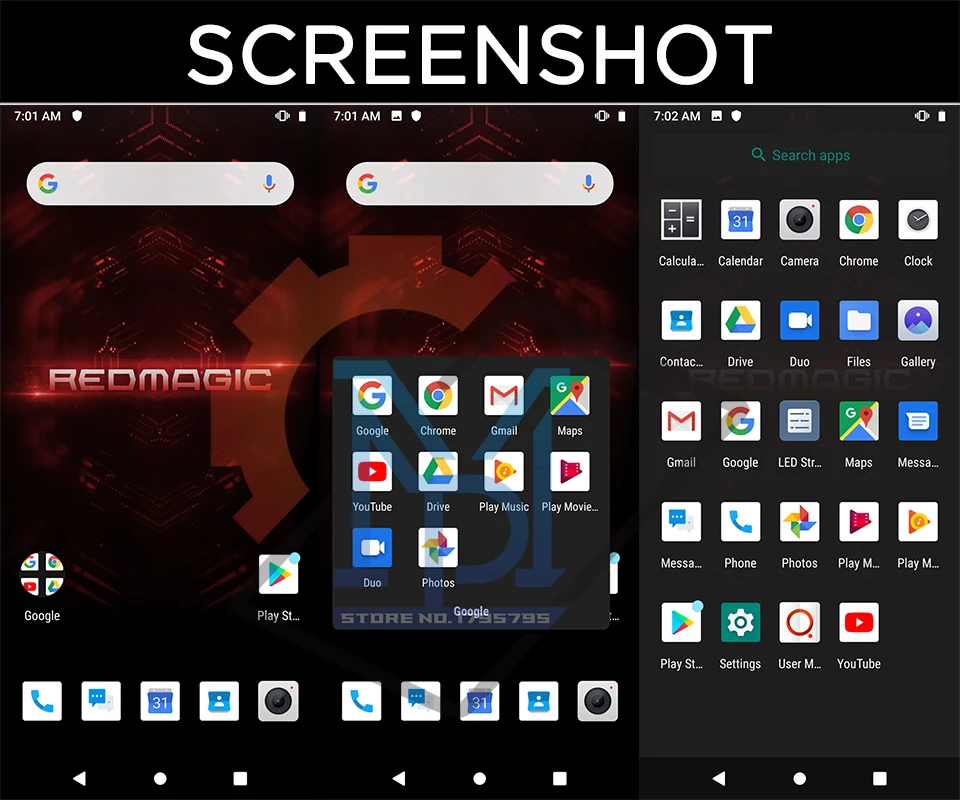Tap the Home button on app drawer screen
The width and height of the screenshot is (960, 800).
click(800, 779)
